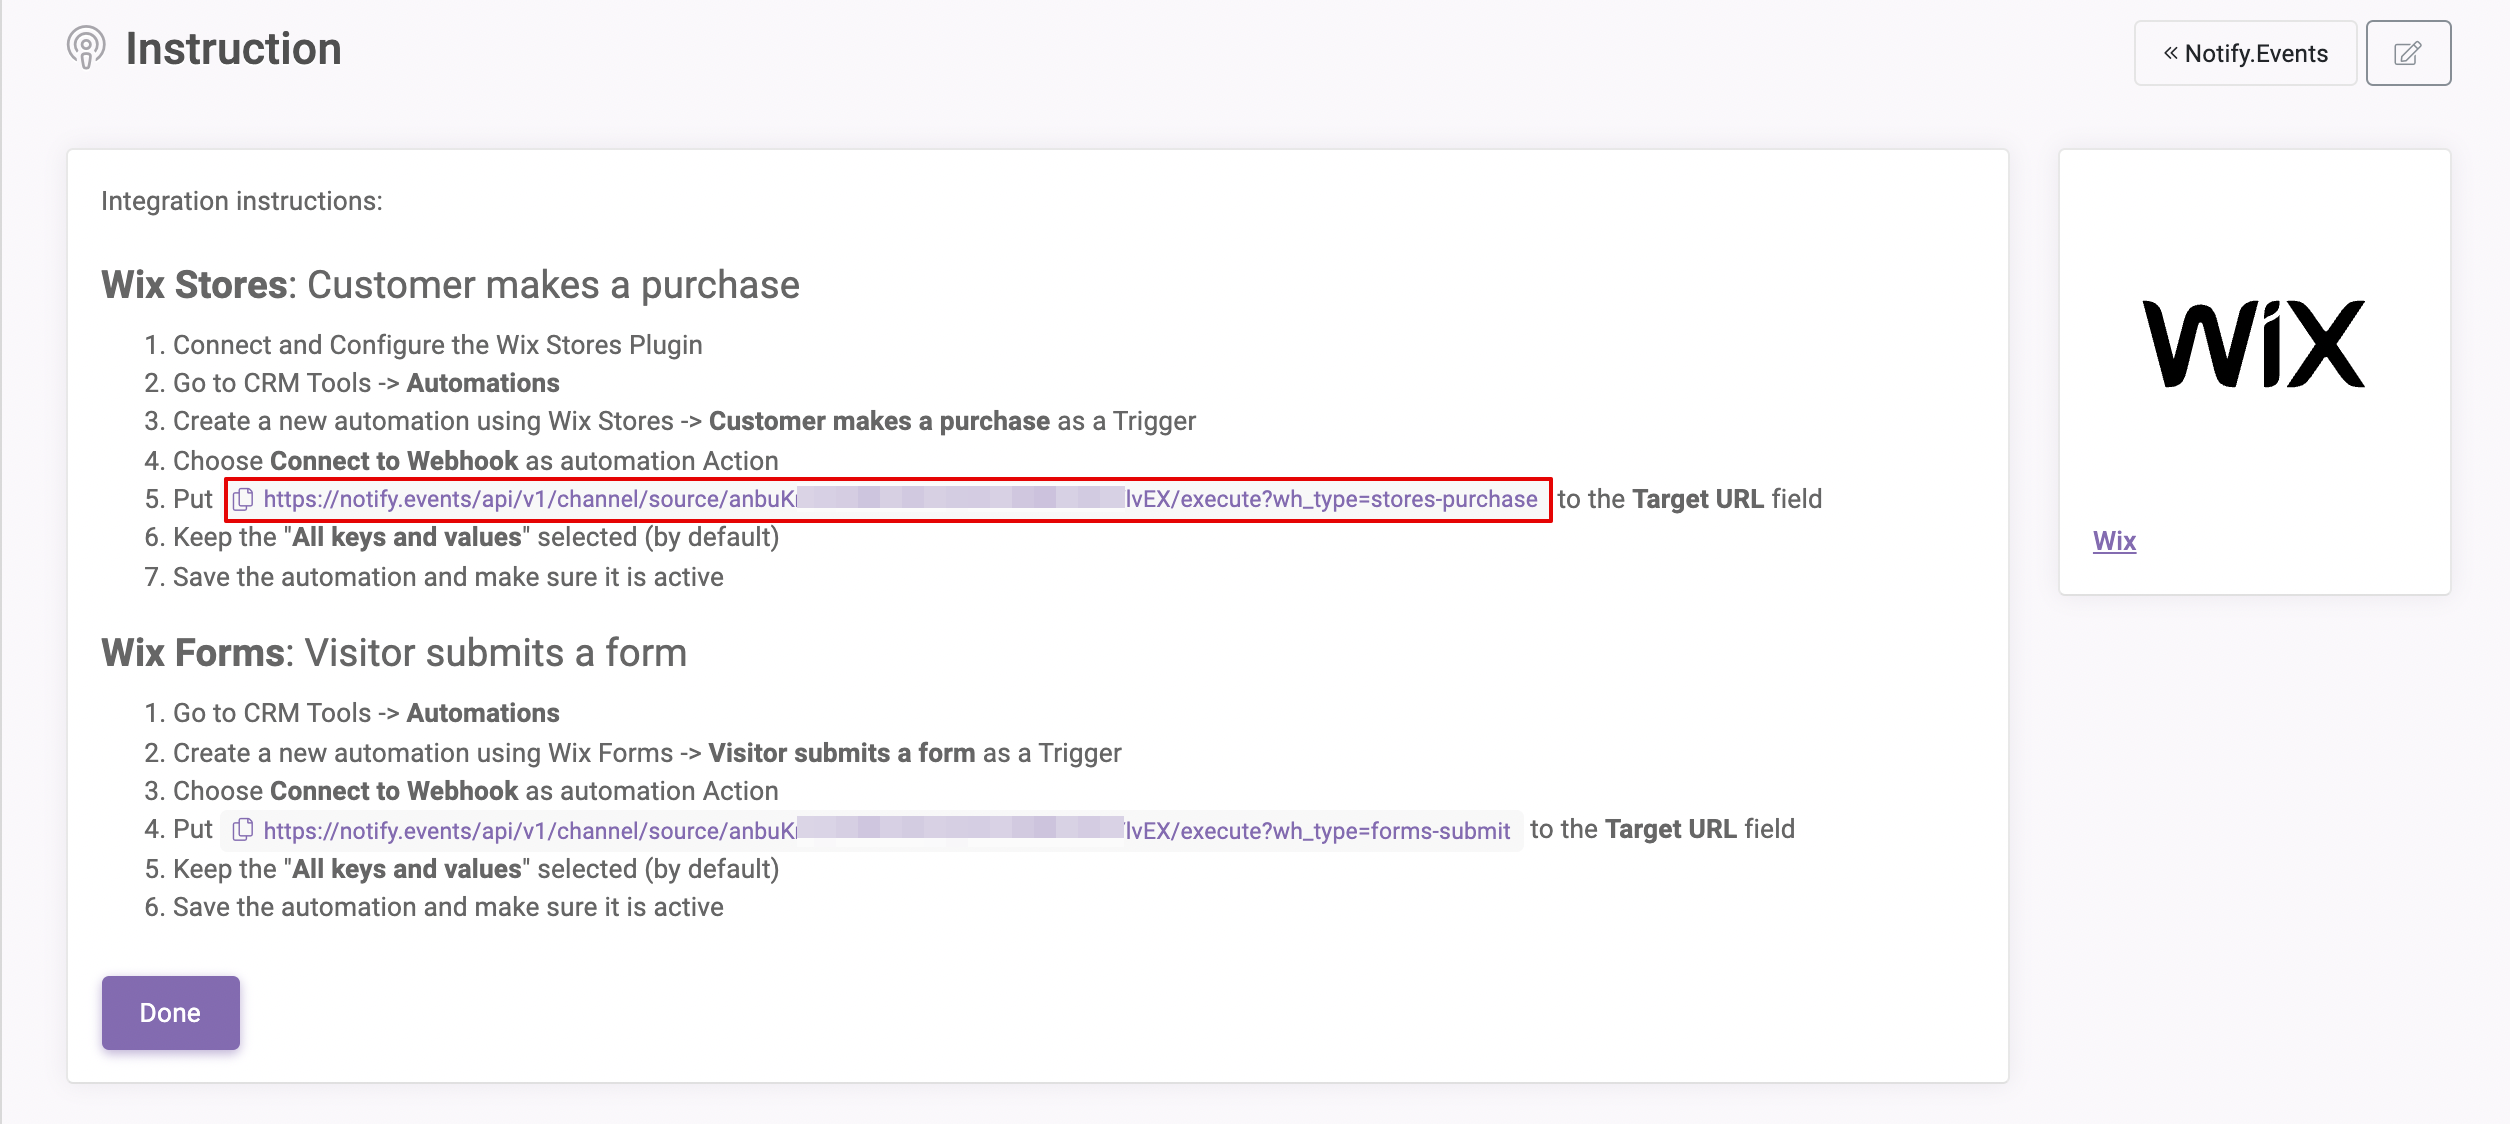Click 'Integration instructions:' text
The height and width of the screenshot is (1124, 2510).
pos(242,201)
